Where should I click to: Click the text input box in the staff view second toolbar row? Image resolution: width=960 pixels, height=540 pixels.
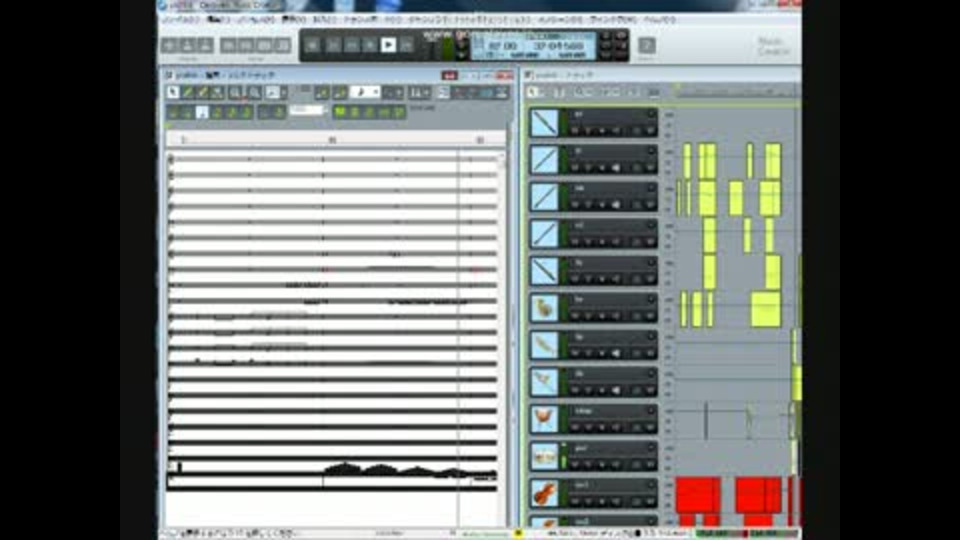coord(306,111)
